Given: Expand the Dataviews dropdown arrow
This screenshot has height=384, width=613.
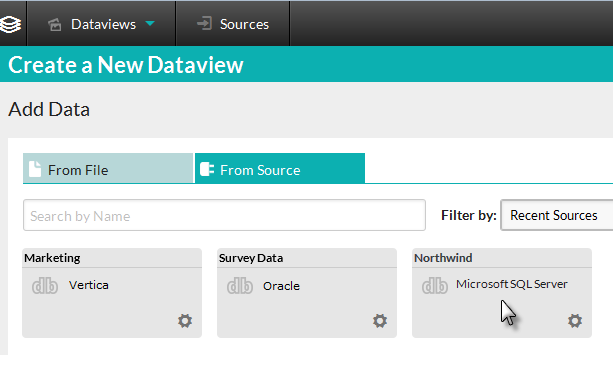Looking at the screenshot, I should (150, 23).
